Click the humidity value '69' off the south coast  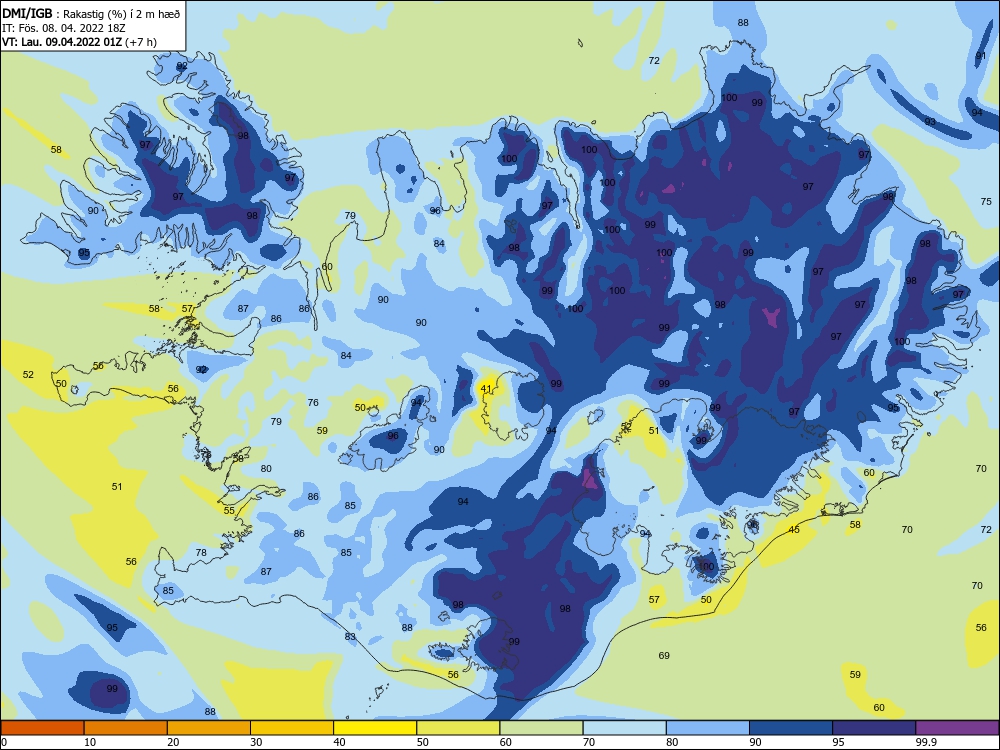664,656
